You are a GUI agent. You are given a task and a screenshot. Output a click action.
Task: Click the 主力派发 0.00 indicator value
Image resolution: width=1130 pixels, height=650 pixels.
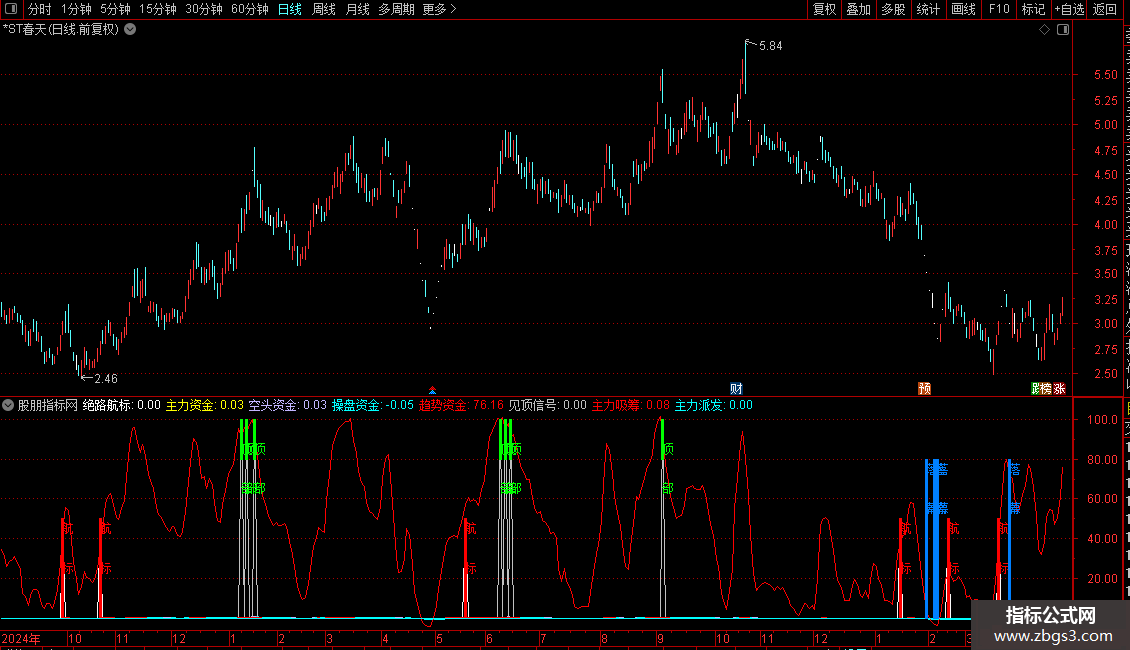coord(713,405)
